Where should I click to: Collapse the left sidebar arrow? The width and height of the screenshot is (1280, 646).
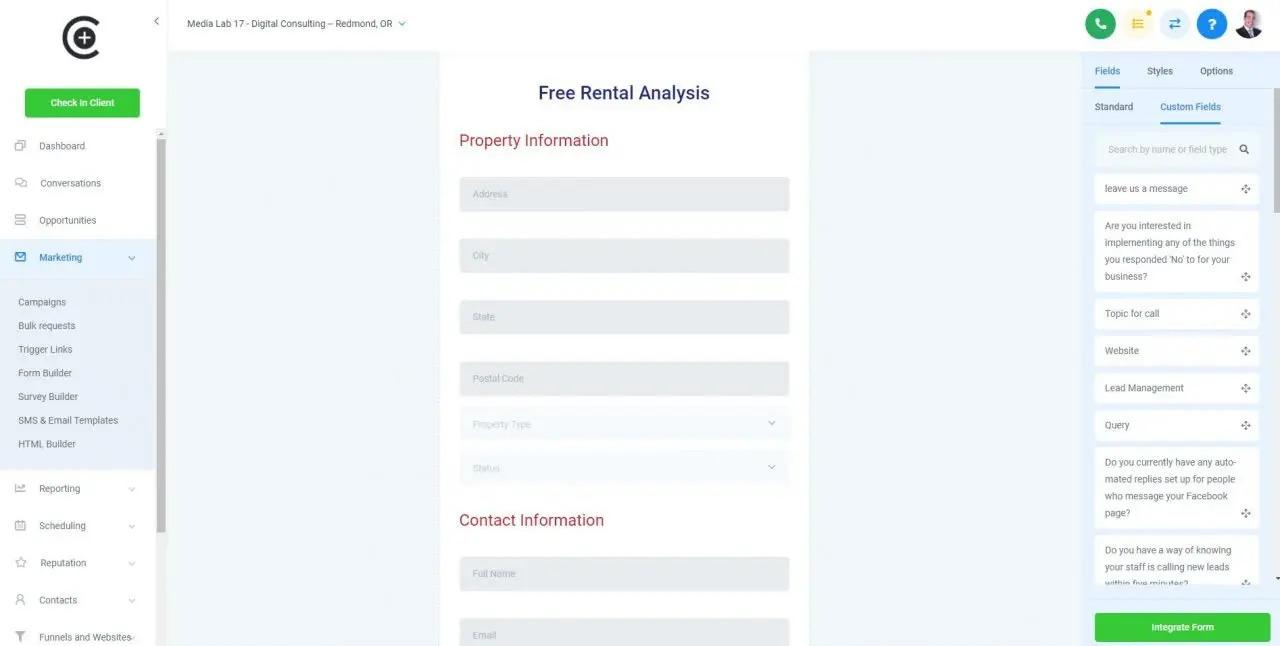[156, 21]
